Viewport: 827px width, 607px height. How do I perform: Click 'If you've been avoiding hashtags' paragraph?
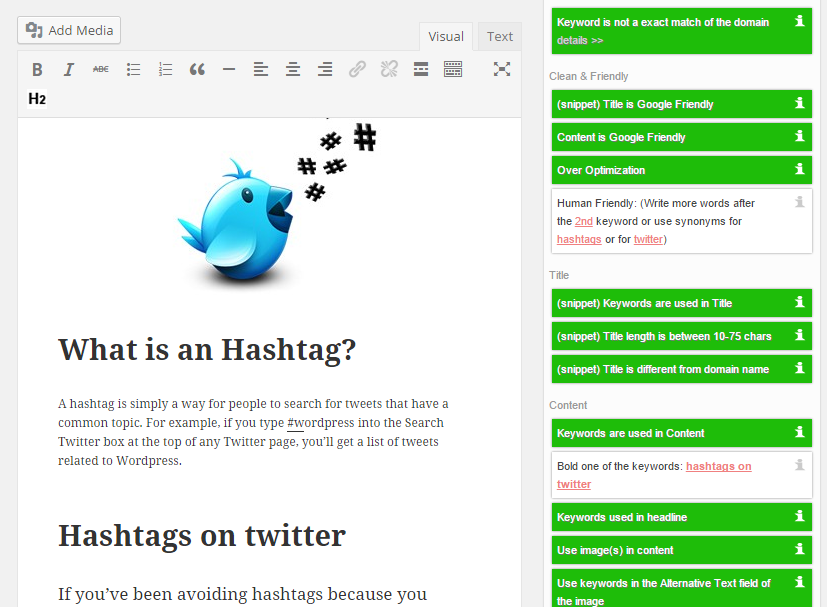[x=242, y=594]
